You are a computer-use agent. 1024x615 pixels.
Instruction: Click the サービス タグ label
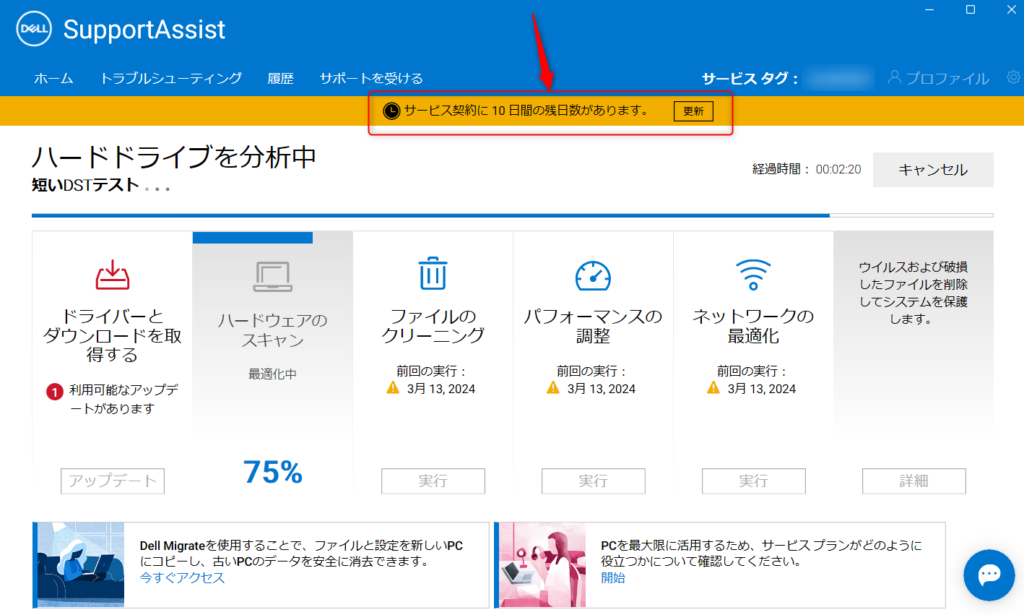[750, 79]
